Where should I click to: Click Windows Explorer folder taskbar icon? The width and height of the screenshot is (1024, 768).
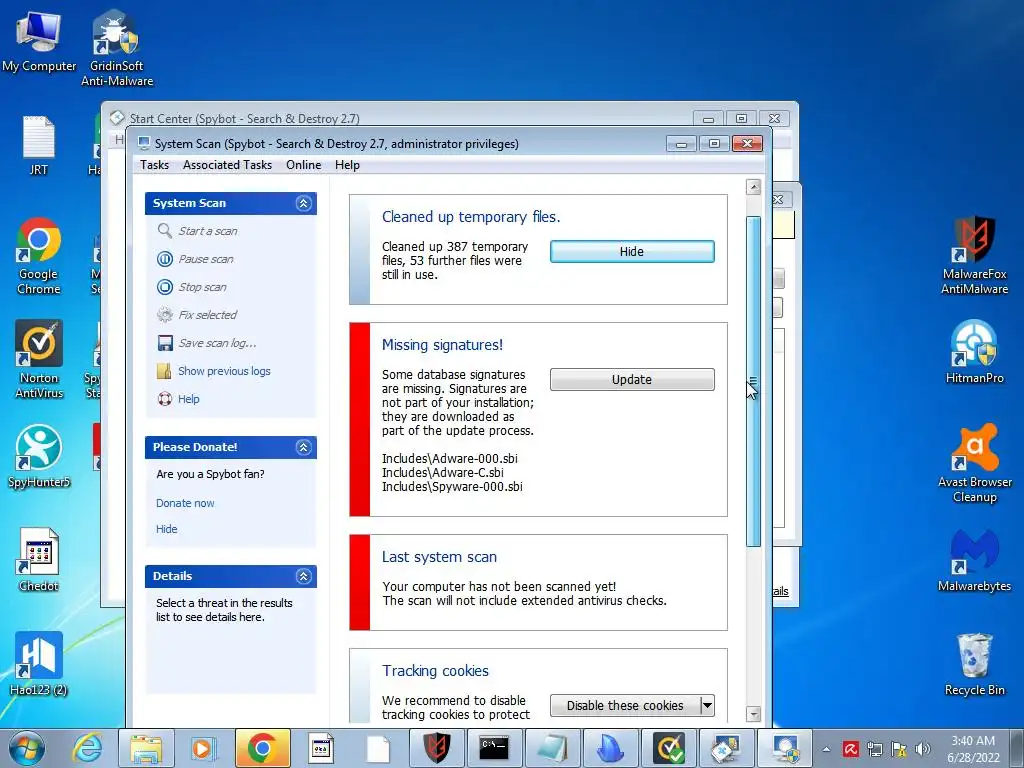pyautogui.click(x=146, y=748)
